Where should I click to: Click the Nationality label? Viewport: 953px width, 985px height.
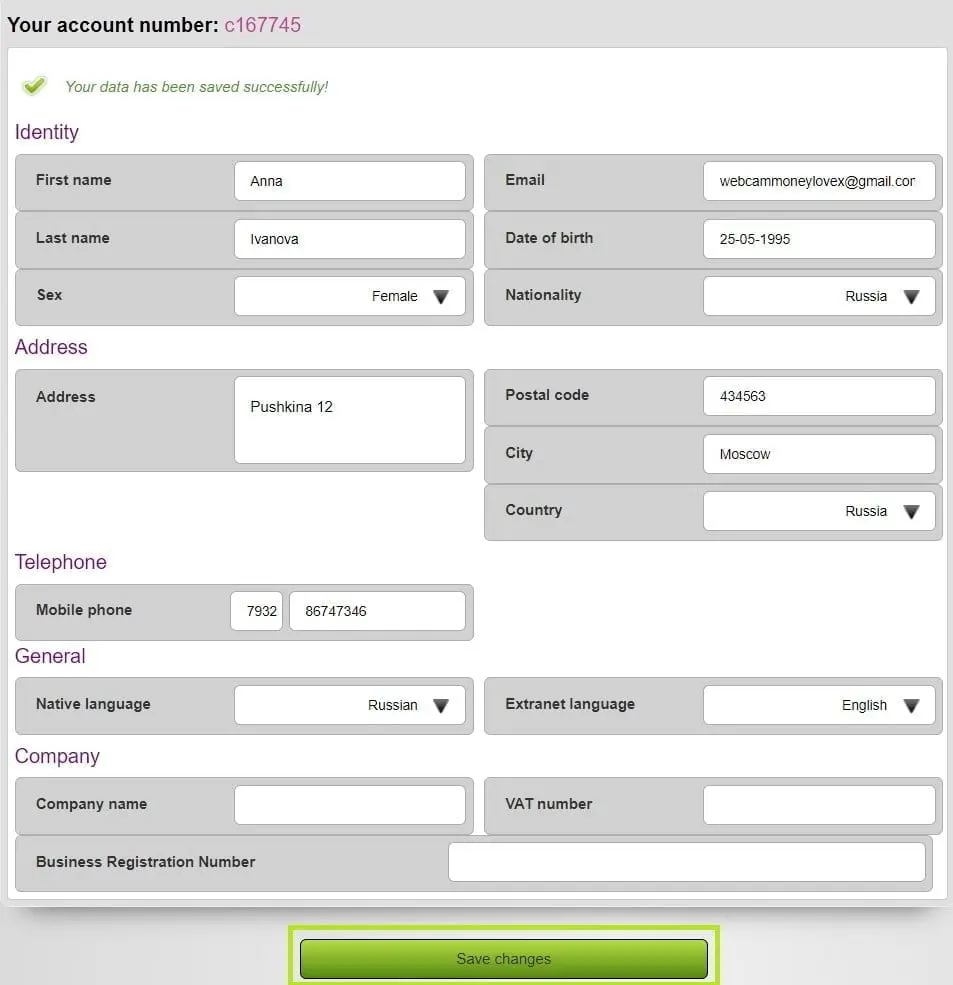[543, 295]
